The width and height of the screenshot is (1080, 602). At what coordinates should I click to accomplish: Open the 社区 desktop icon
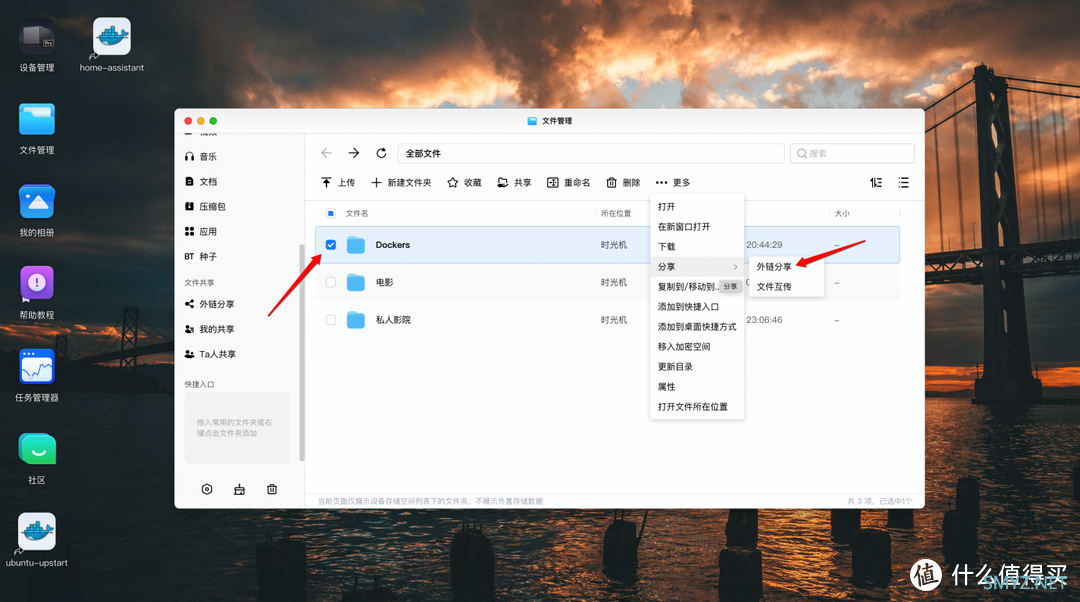click(37, 449)
